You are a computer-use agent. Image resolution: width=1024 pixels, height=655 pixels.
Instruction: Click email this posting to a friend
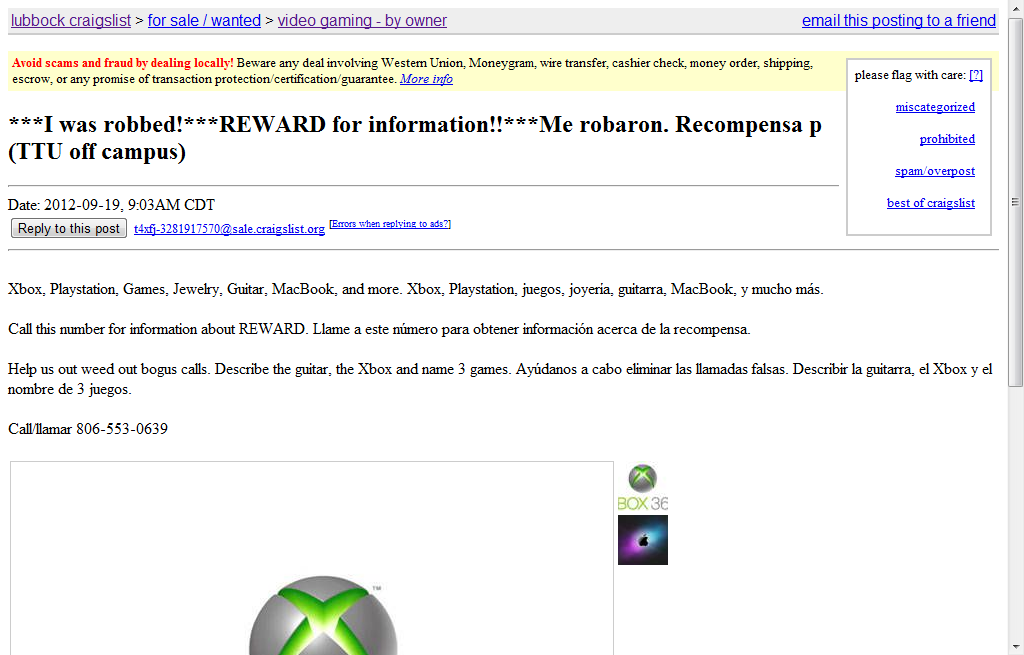(x=899, y=21)
